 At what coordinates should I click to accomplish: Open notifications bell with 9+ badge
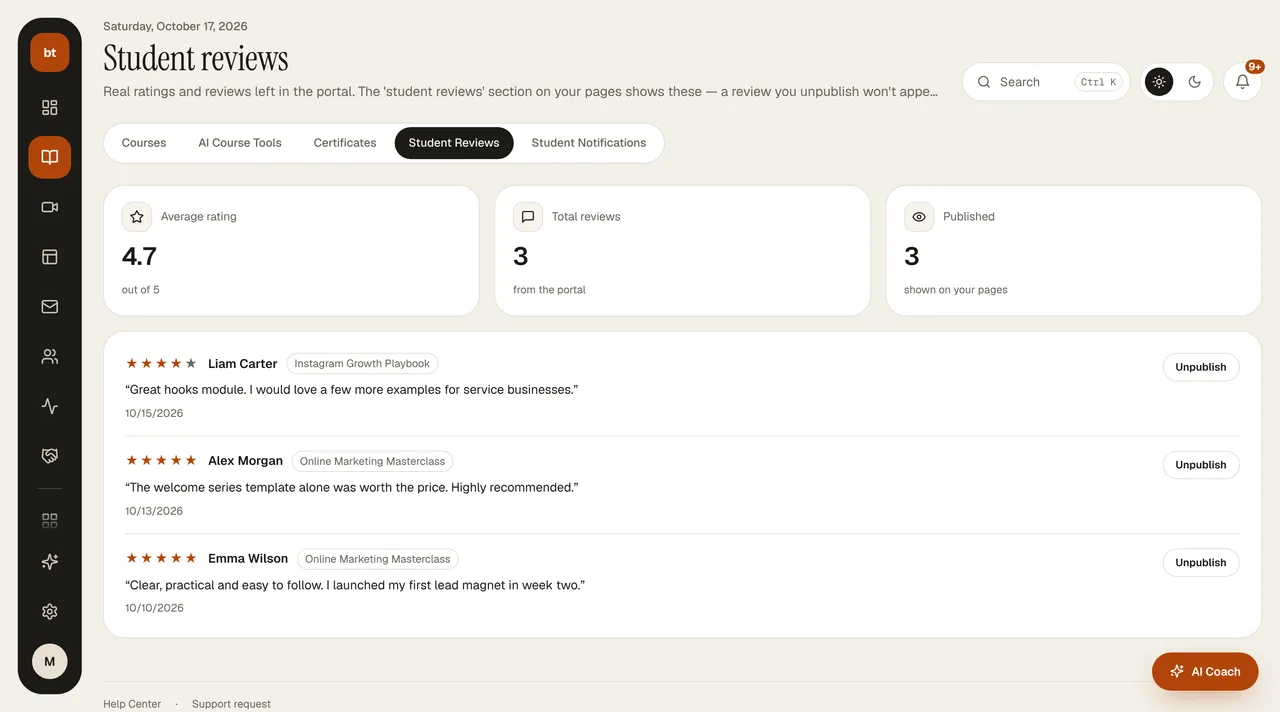coord(1243,82)
